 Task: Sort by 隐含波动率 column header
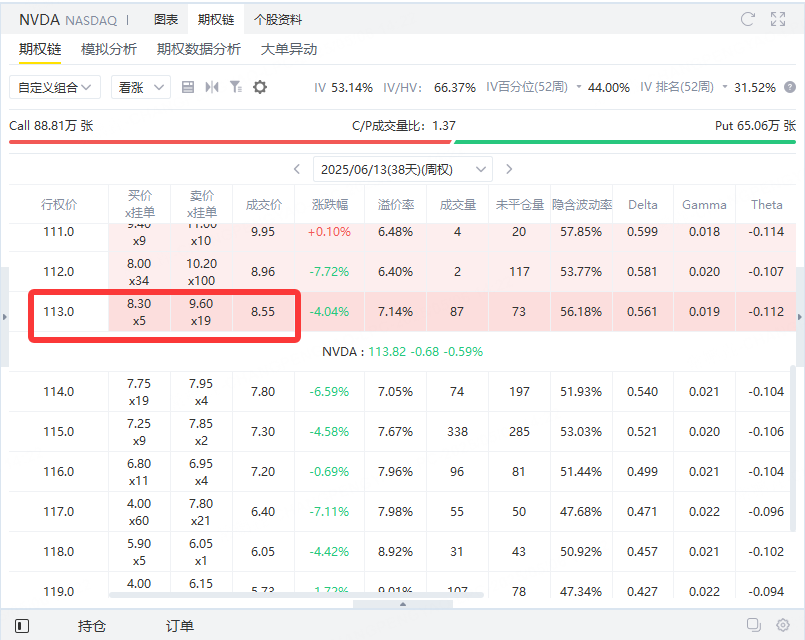click(582, 205)
